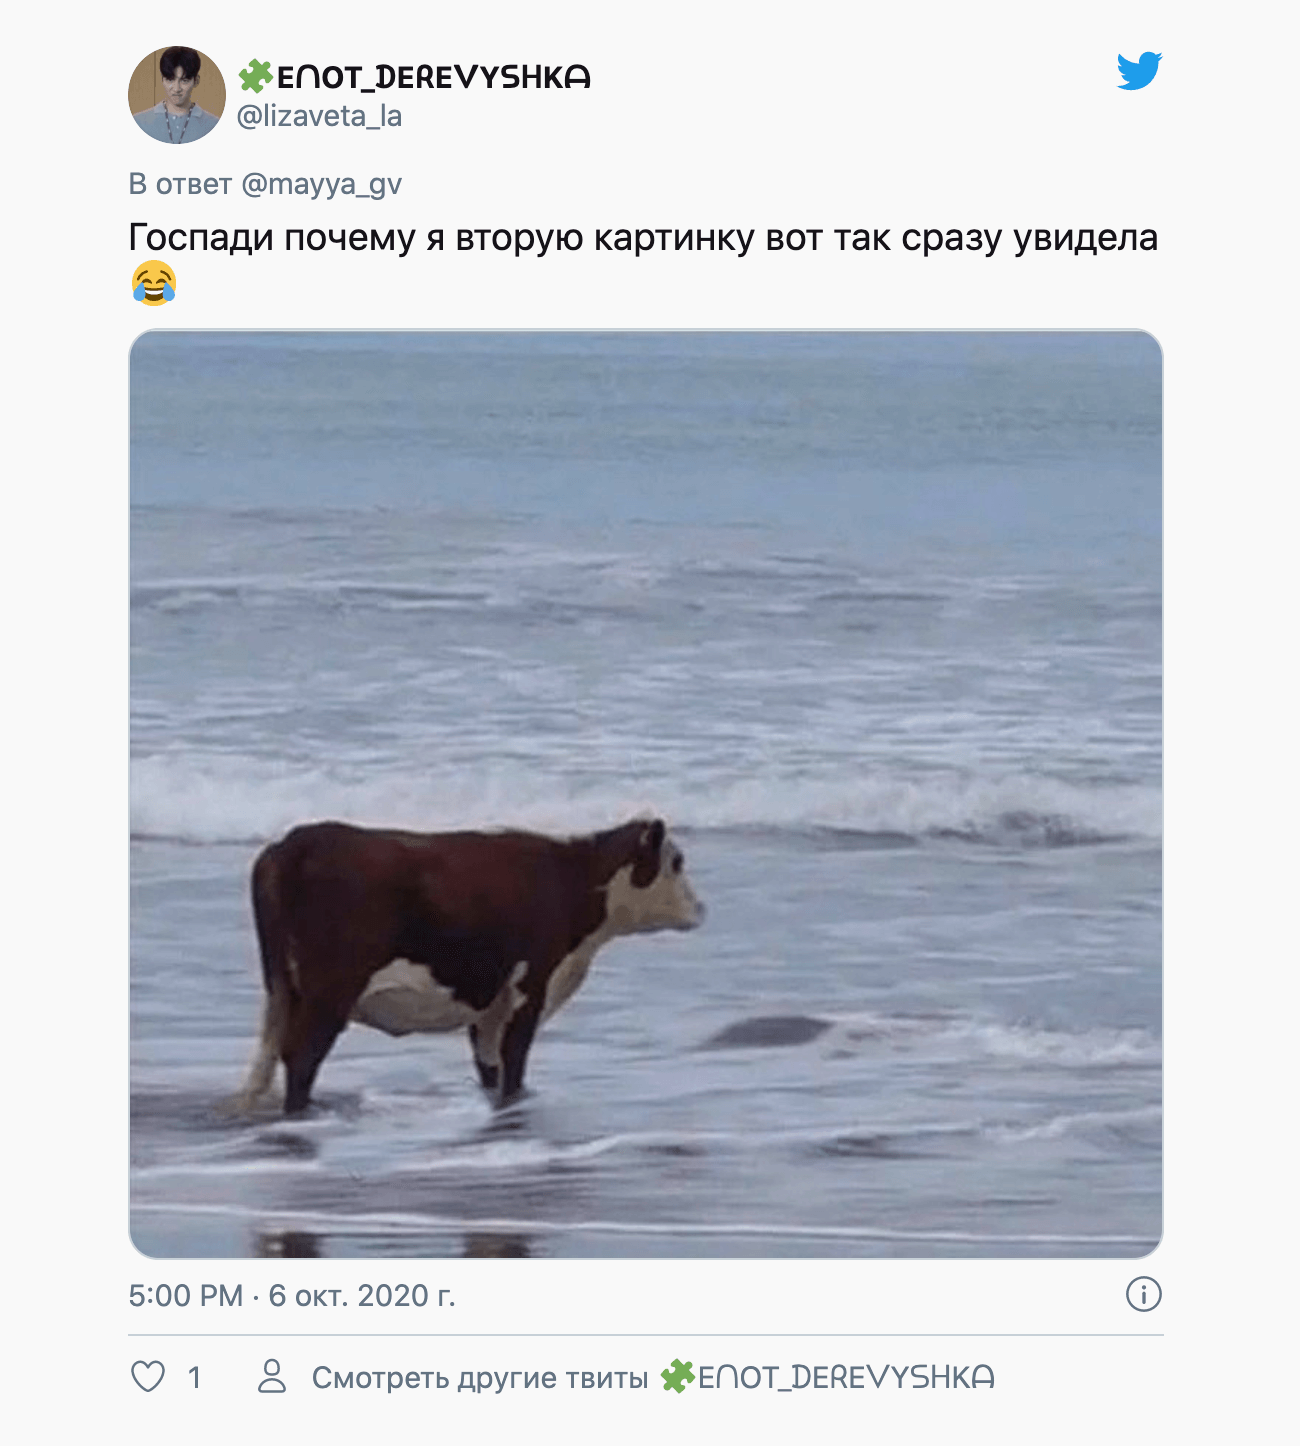Screen dimensions: 1300x1446
Task: Open the user's round profile avatar
Action: pos(177,95)
